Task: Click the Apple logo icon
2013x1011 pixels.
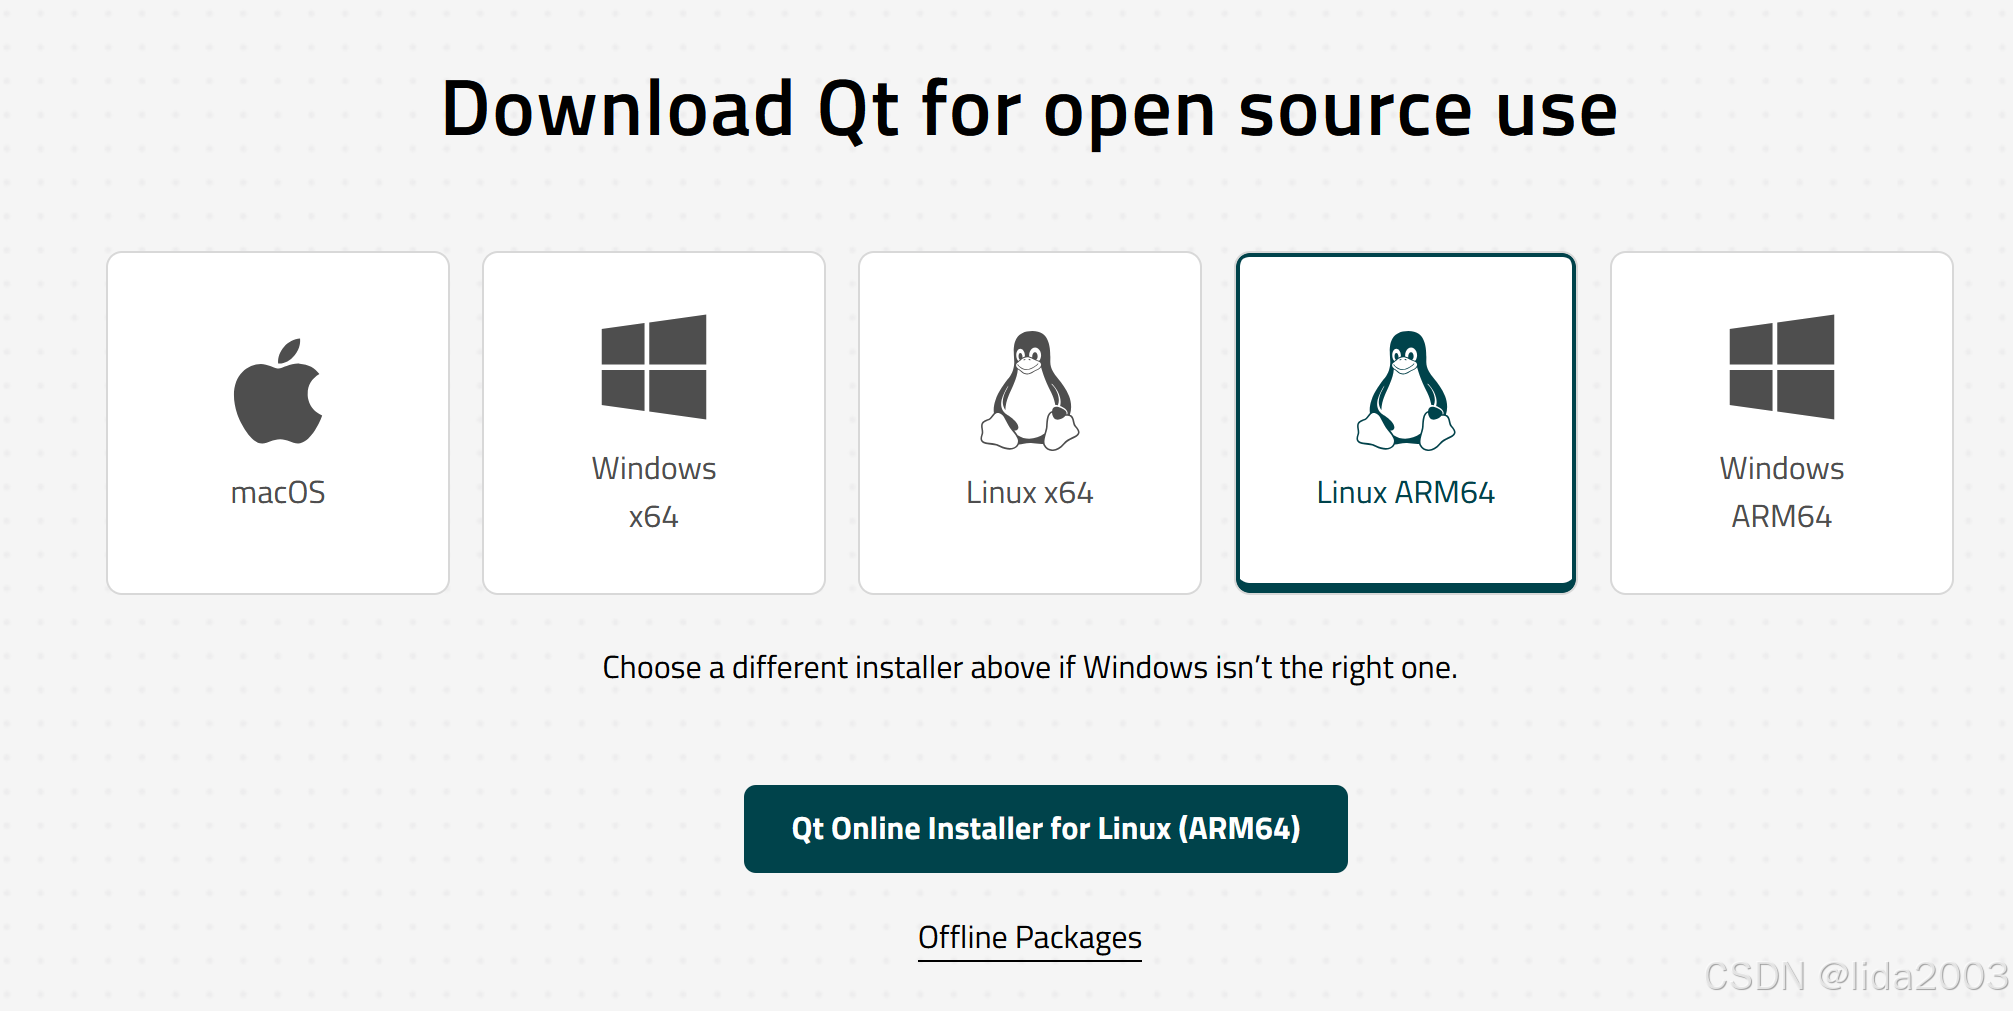Action: 278,391
